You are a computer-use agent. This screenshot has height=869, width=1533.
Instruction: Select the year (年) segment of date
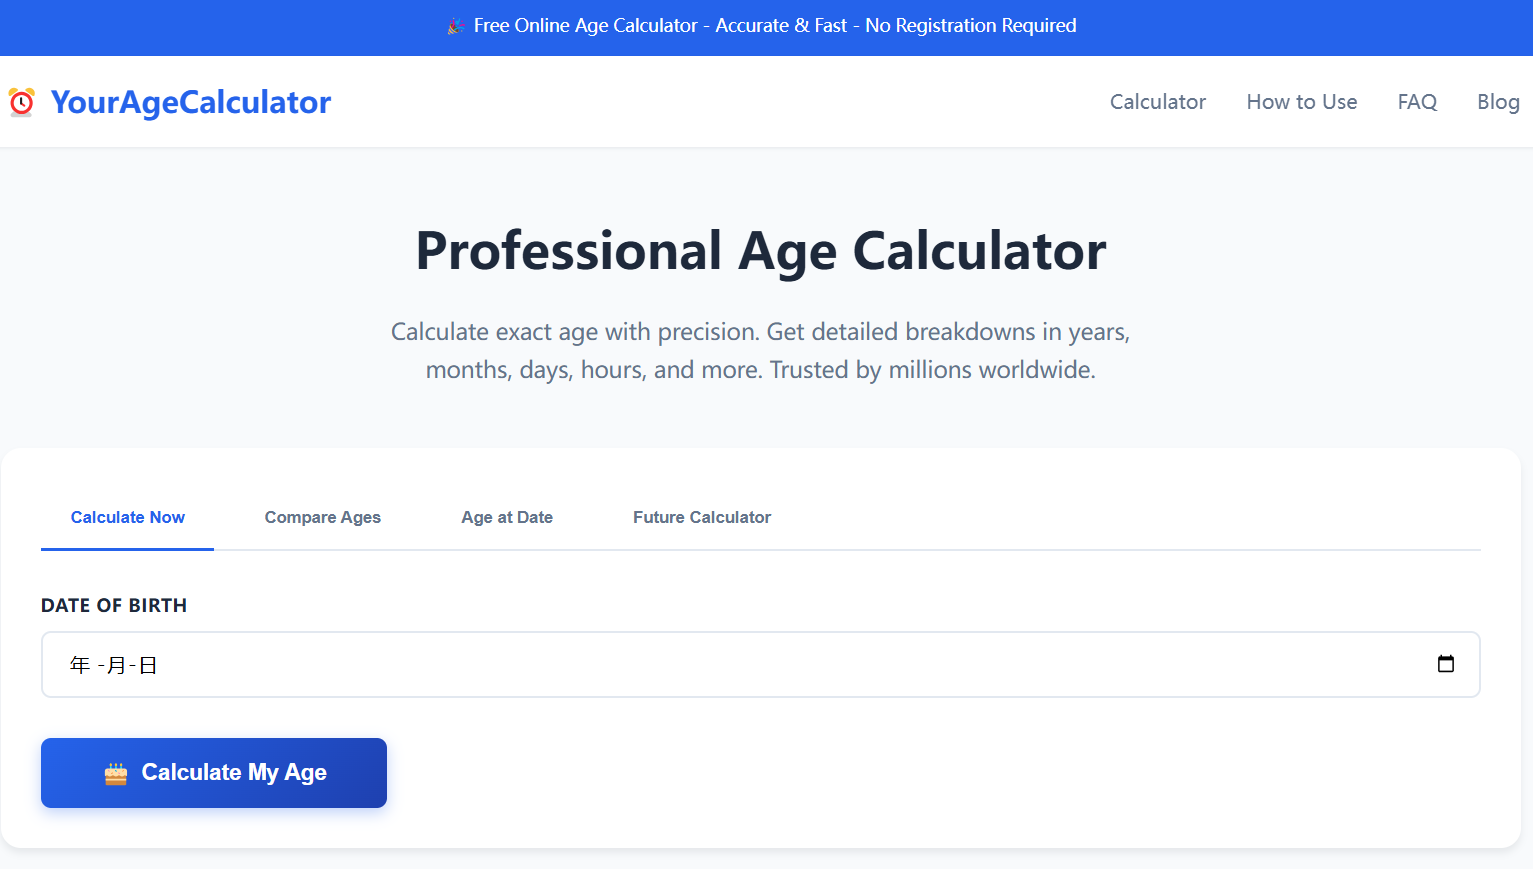80,665
